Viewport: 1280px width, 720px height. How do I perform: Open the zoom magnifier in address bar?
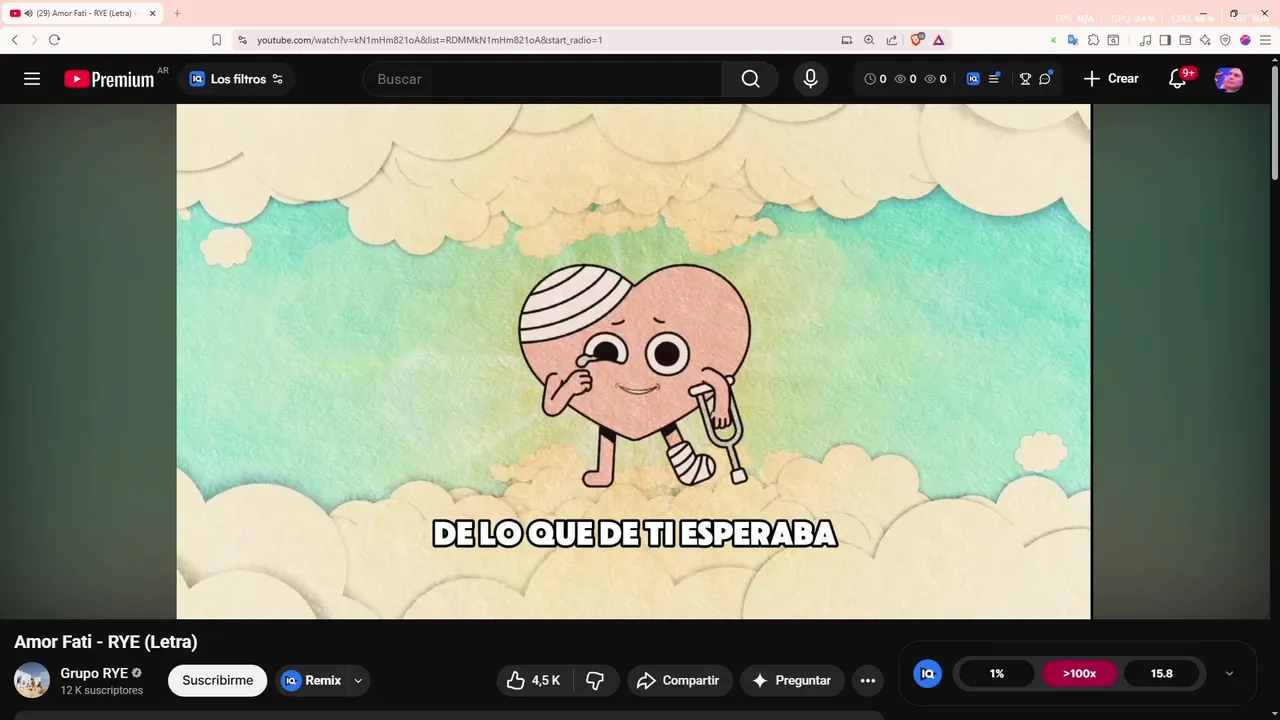point(869,40)
